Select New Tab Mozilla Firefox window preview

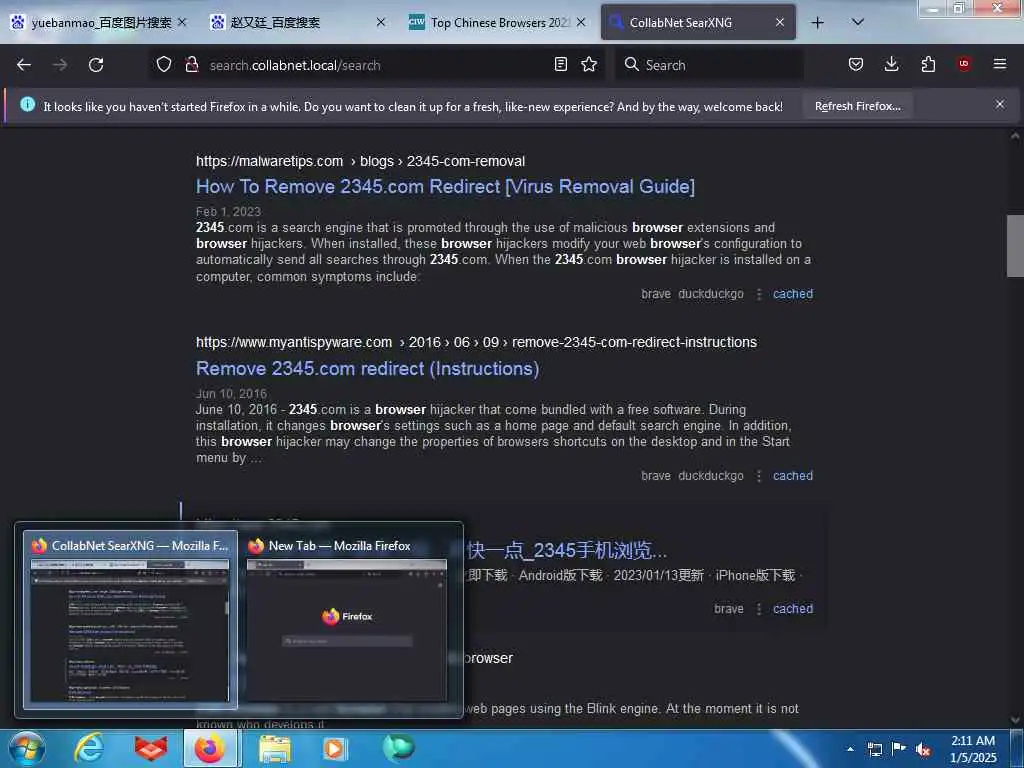coord(347,619)
